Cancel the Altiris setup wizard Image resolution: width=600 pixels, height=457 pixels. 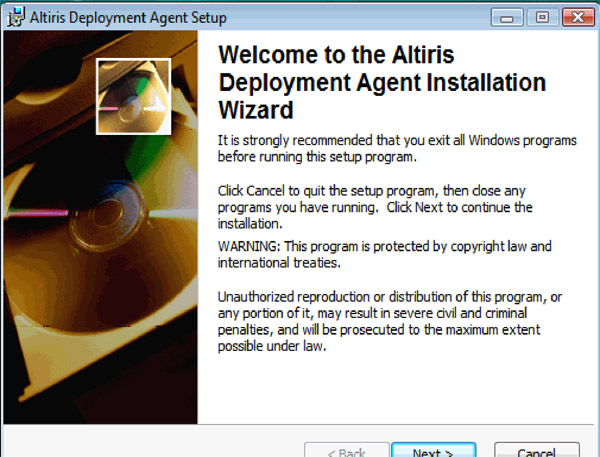pos(536,450)
